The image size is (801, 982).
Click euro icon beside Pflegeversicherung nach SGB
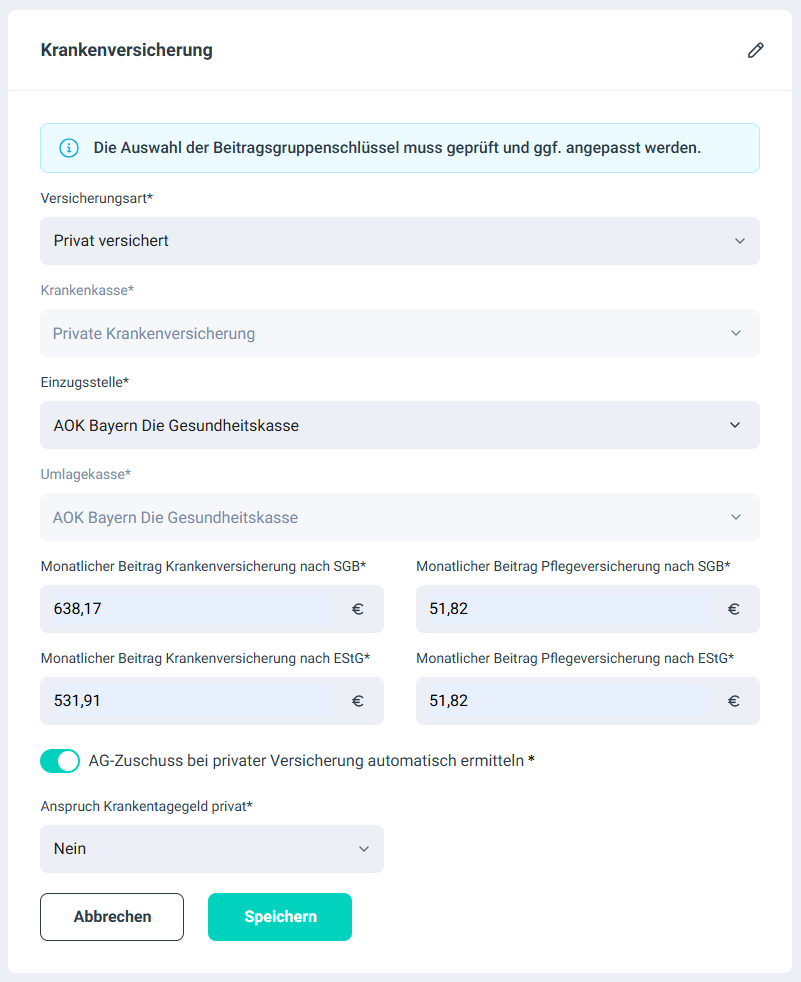[733, 609]
